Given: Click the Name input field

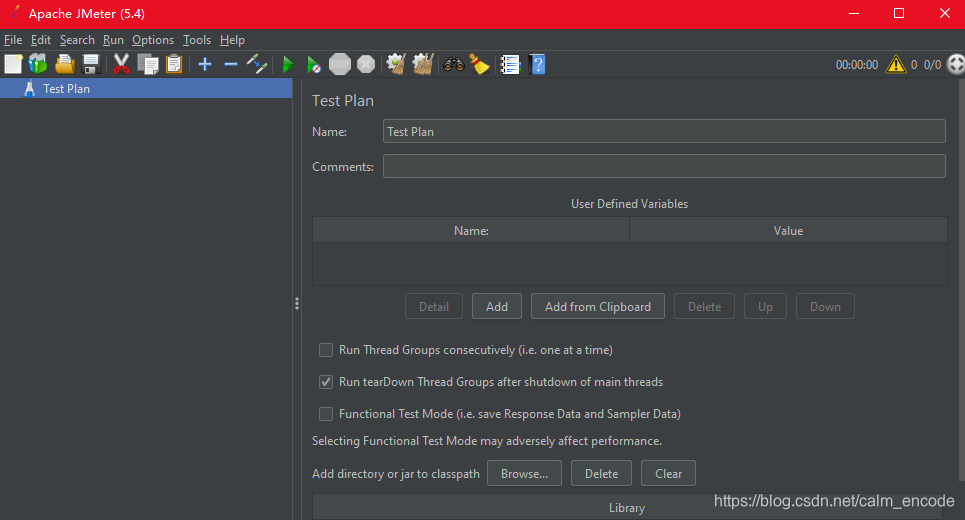Looking at the screenshot, I should click(x=664, y=131).
